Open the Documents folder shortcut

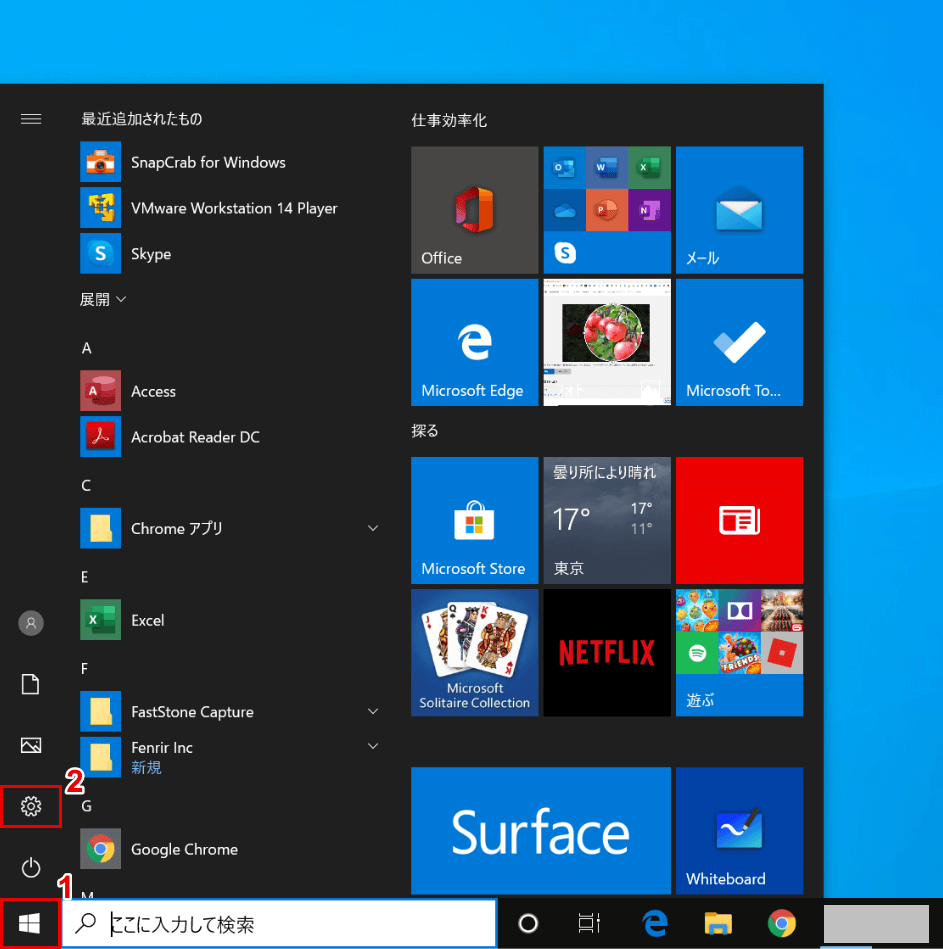tap(31, 684)
